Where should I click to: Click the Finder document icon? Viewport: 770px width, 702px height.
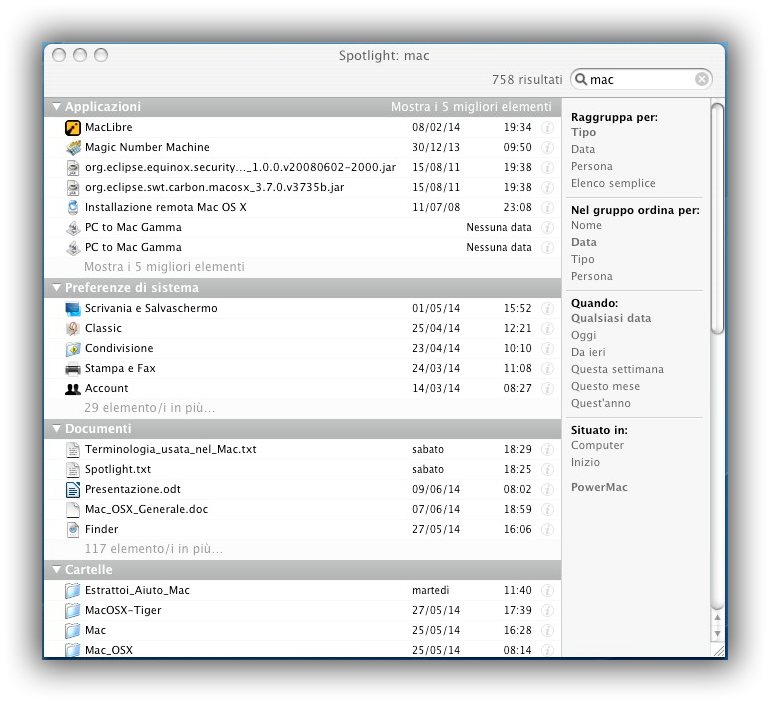(73, 530)
